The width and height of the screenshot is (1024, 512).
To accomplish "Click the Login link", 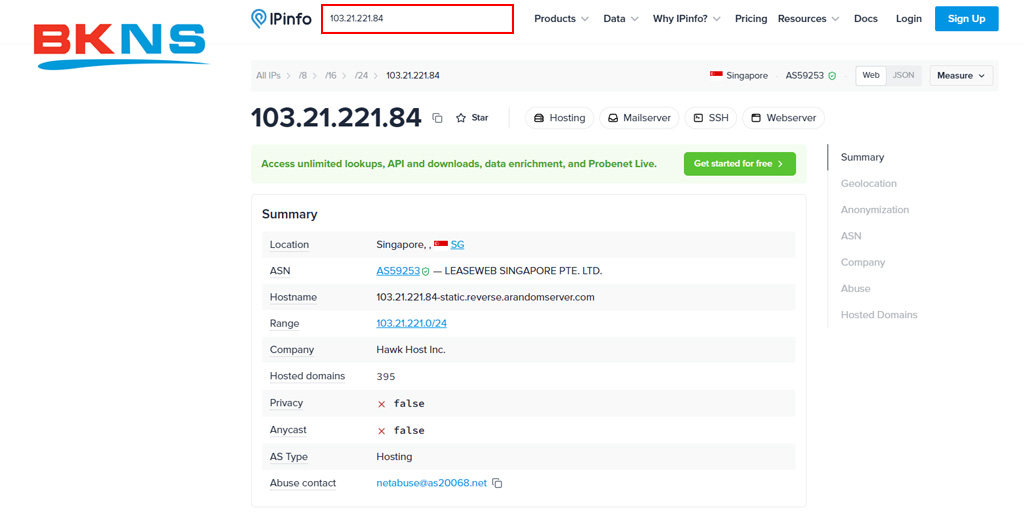I will coord(908,19).
